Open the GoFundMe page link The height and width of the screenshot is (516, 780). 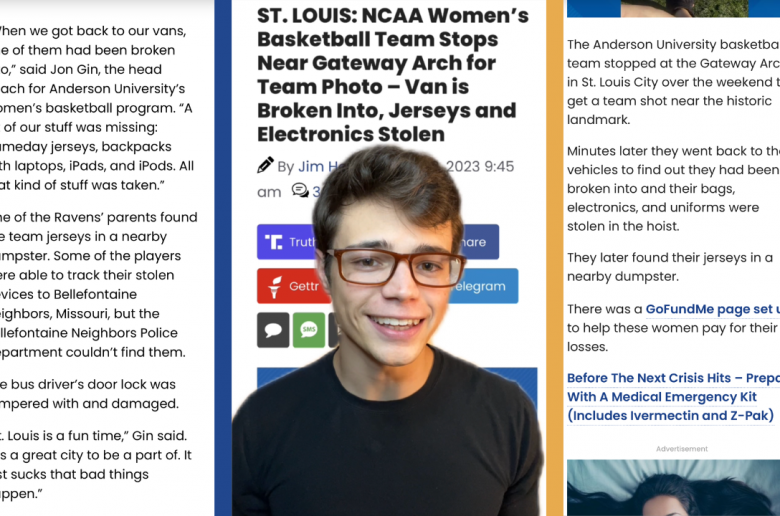(x=712, y=309)
